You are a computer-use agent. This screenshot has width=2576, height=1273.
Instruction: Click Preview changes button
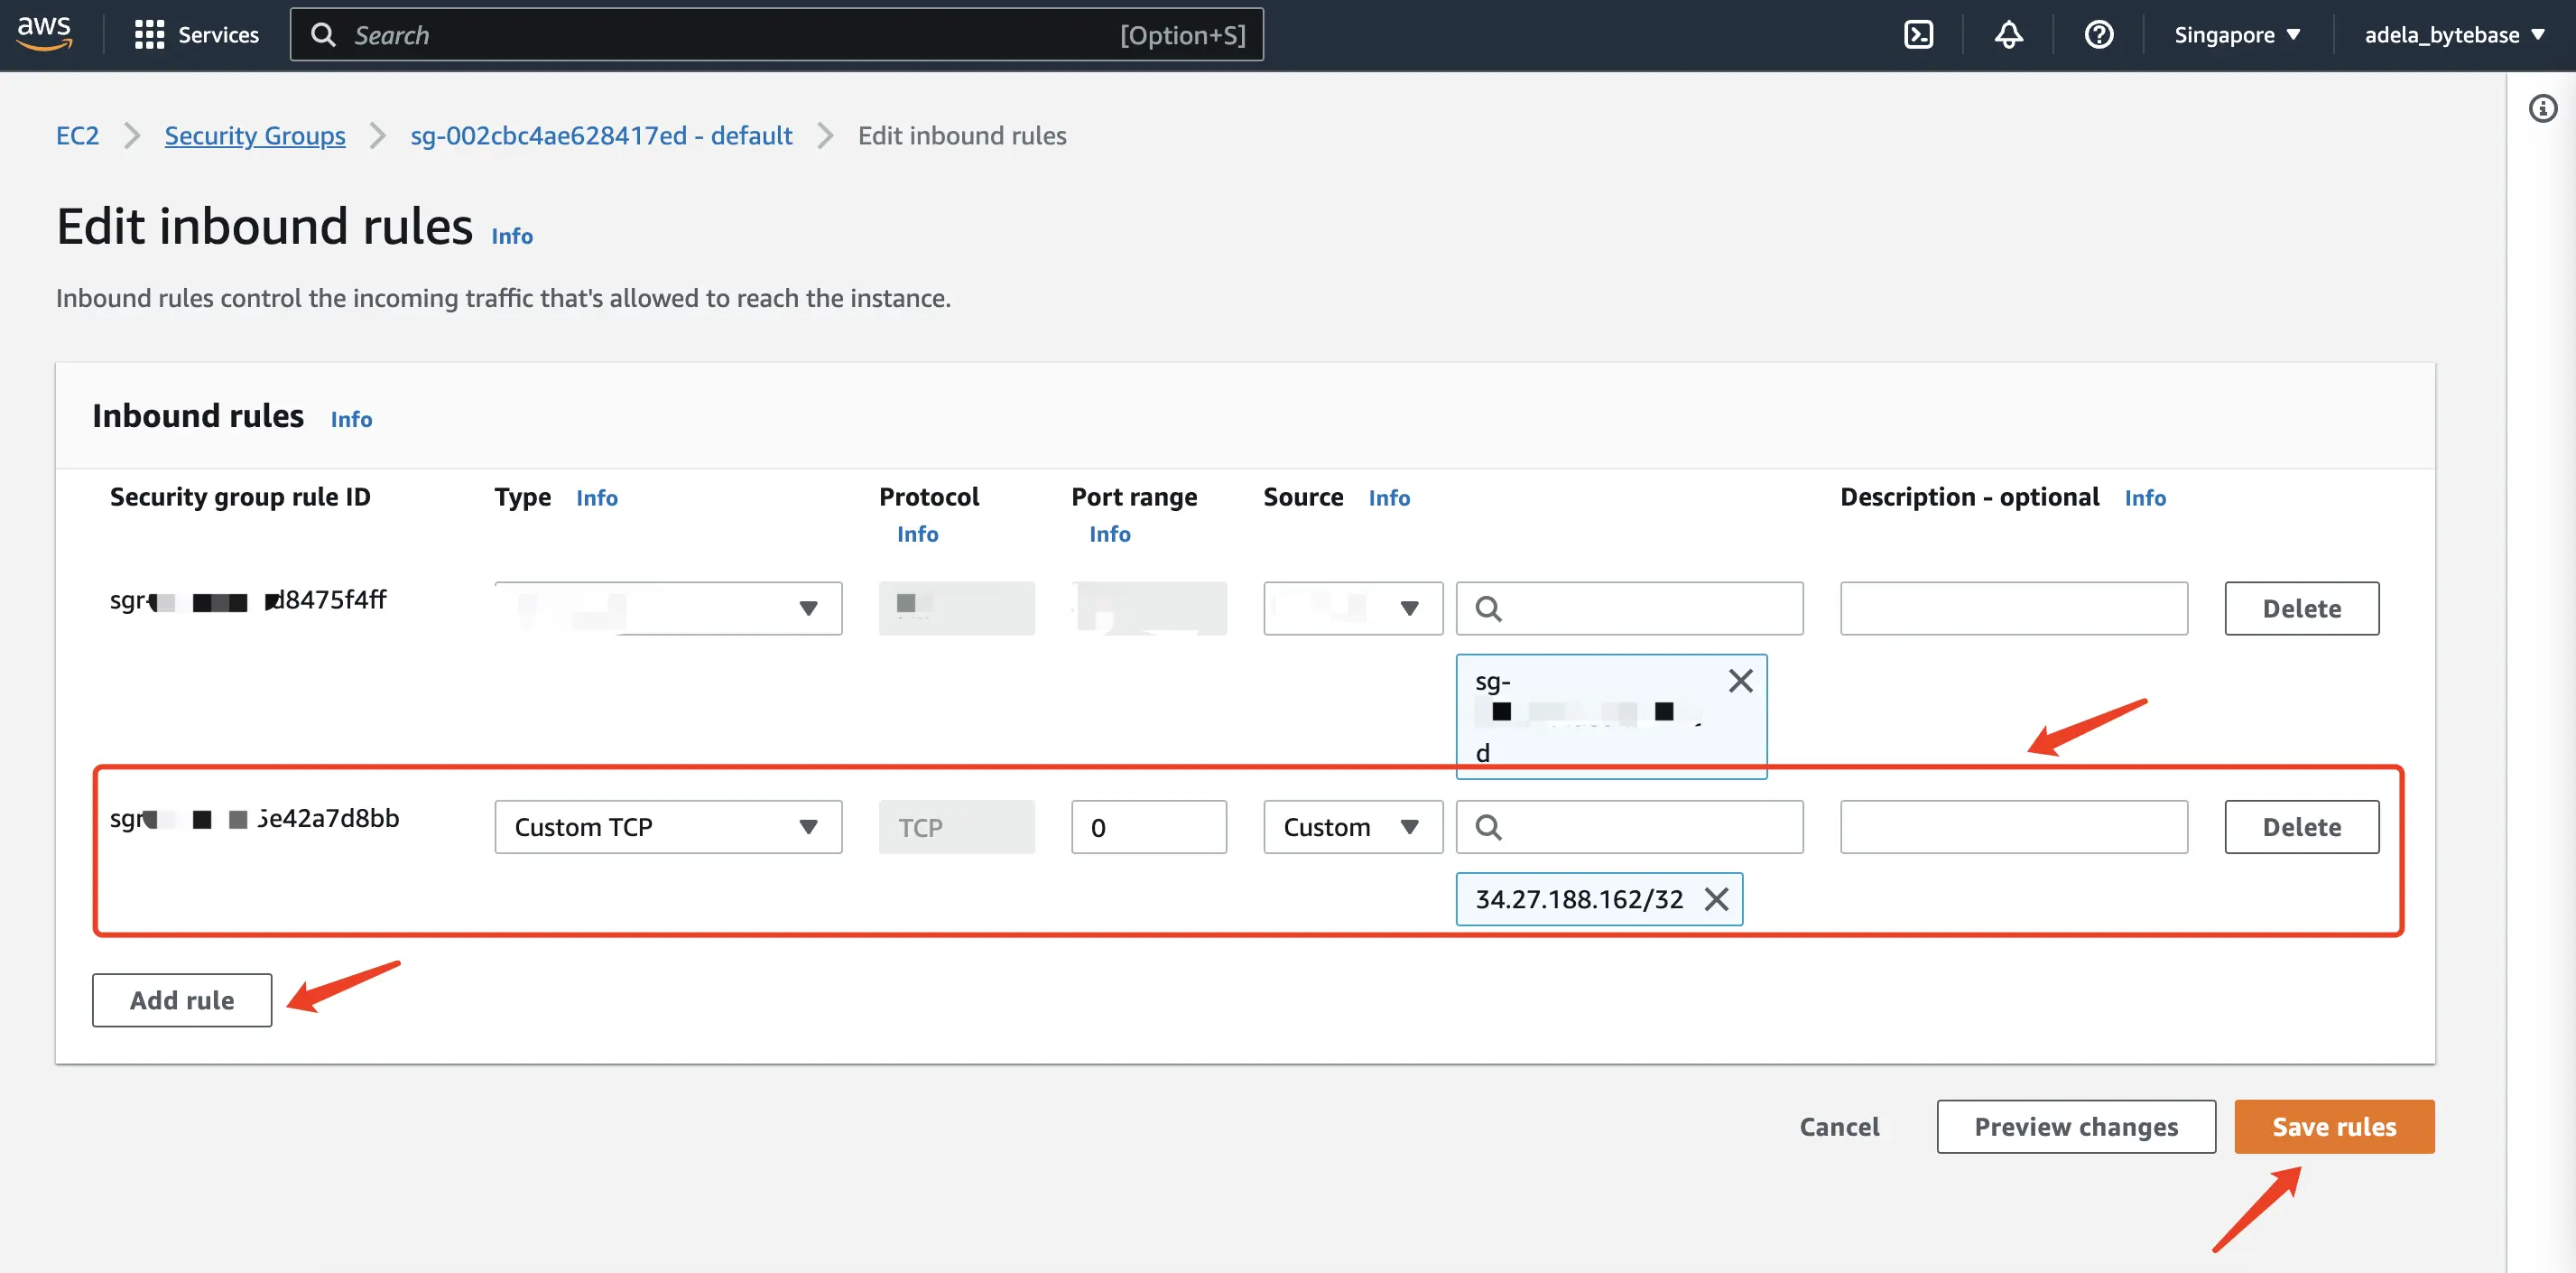pyautogui.click(x=2076, y=1127)
